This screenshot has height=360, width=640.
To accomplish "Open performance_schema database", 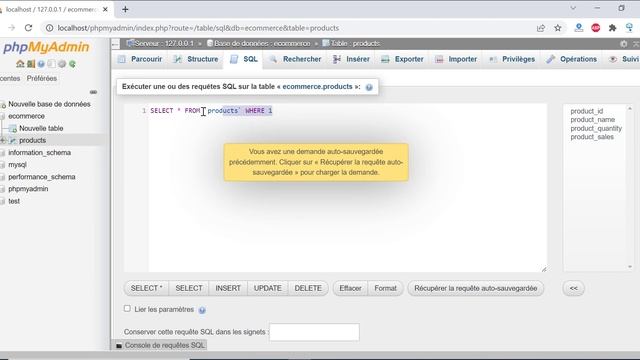I will pyautogui.click(x=42, y=177).
